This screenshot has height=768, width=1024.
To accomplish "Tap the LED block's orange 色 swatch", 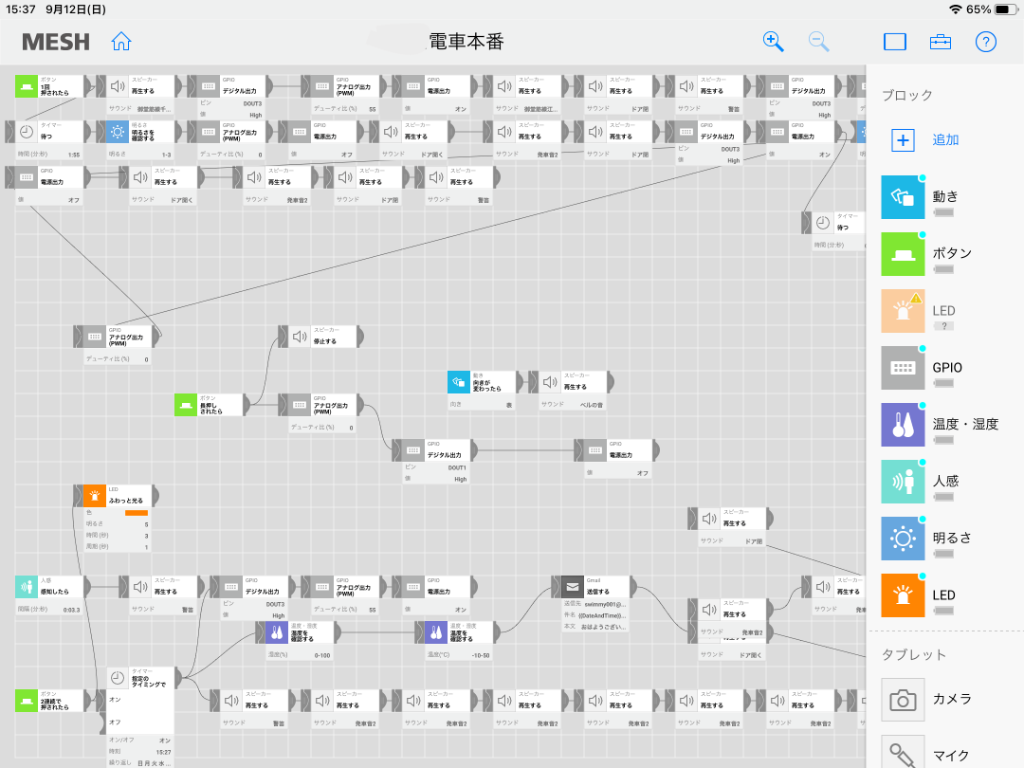I will [x=136, y=513].
